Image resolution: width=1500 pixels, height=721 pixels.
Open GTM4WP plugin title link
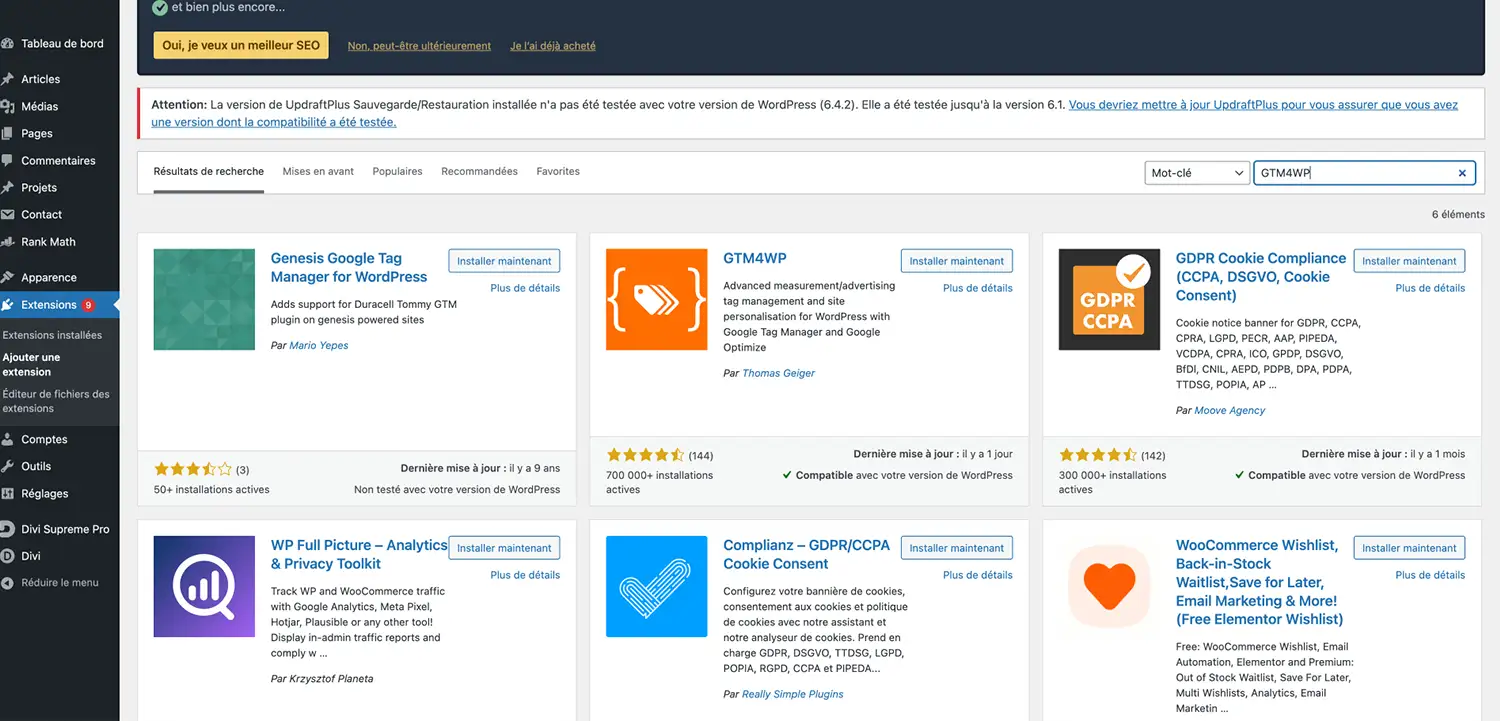click(755, 258)
